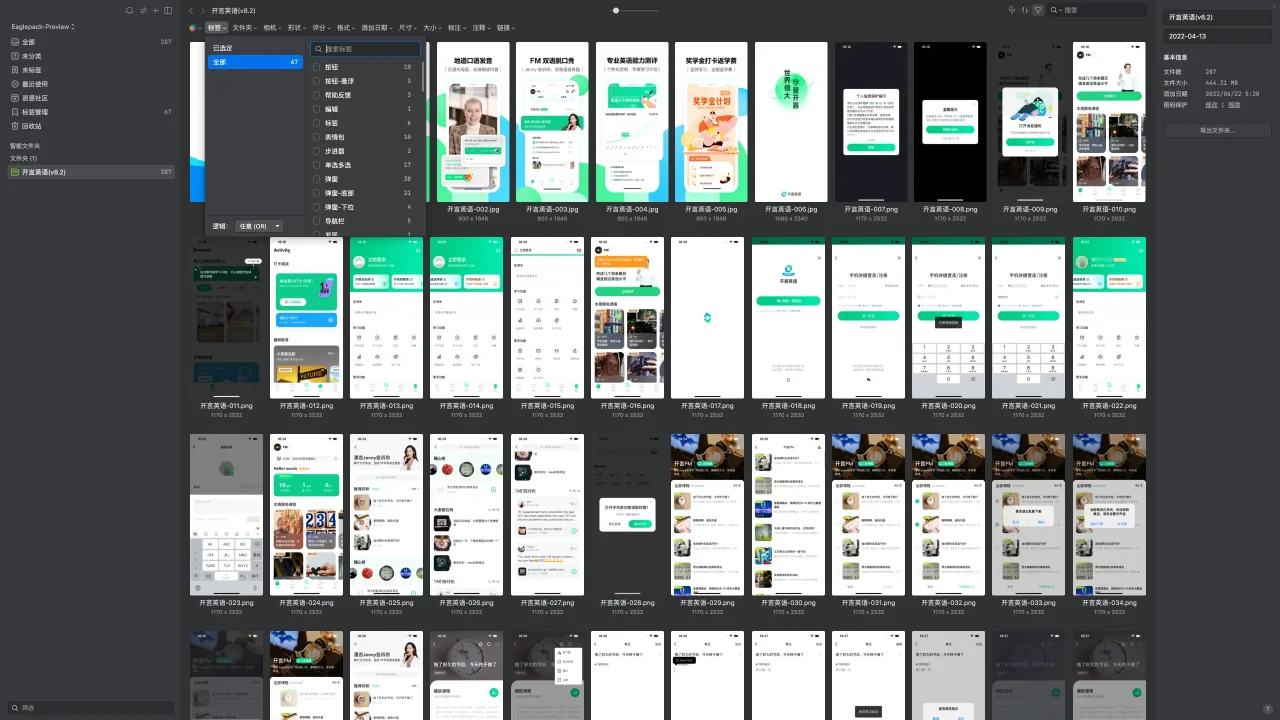
Task: Select thumbnail 开言英语-028.png
Action: point(627,515)
